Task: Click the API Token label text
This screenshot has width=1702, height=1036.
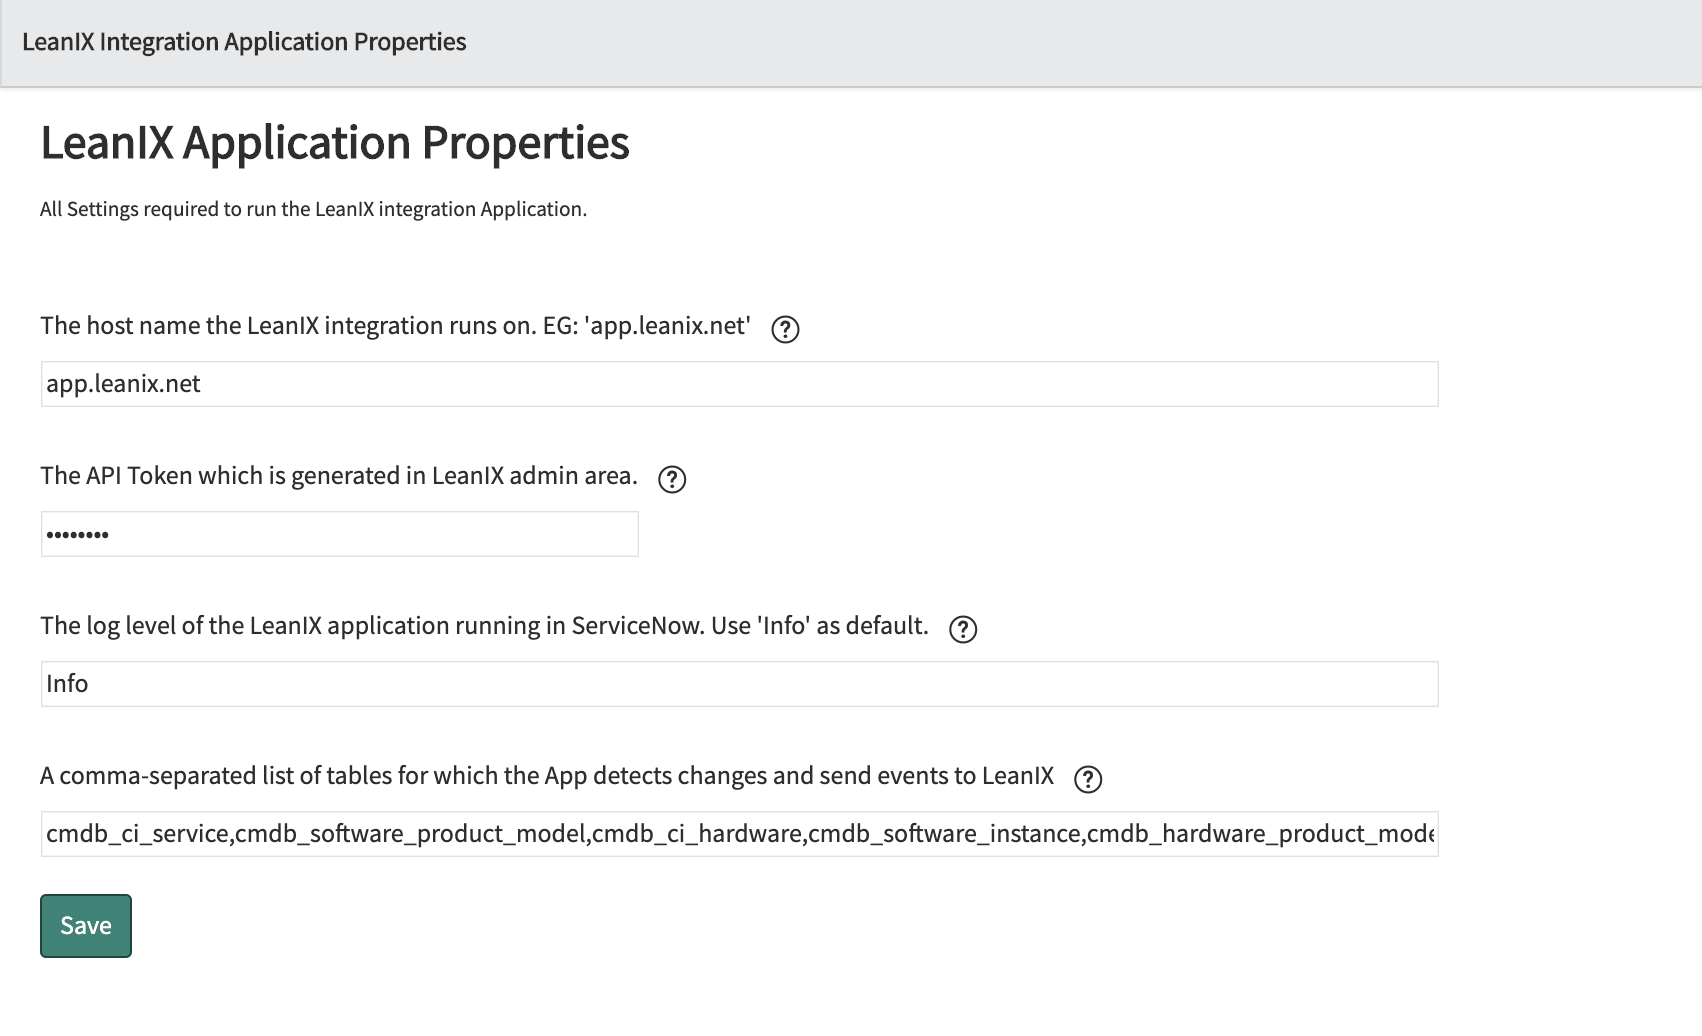Action: (x=339, y=476)
